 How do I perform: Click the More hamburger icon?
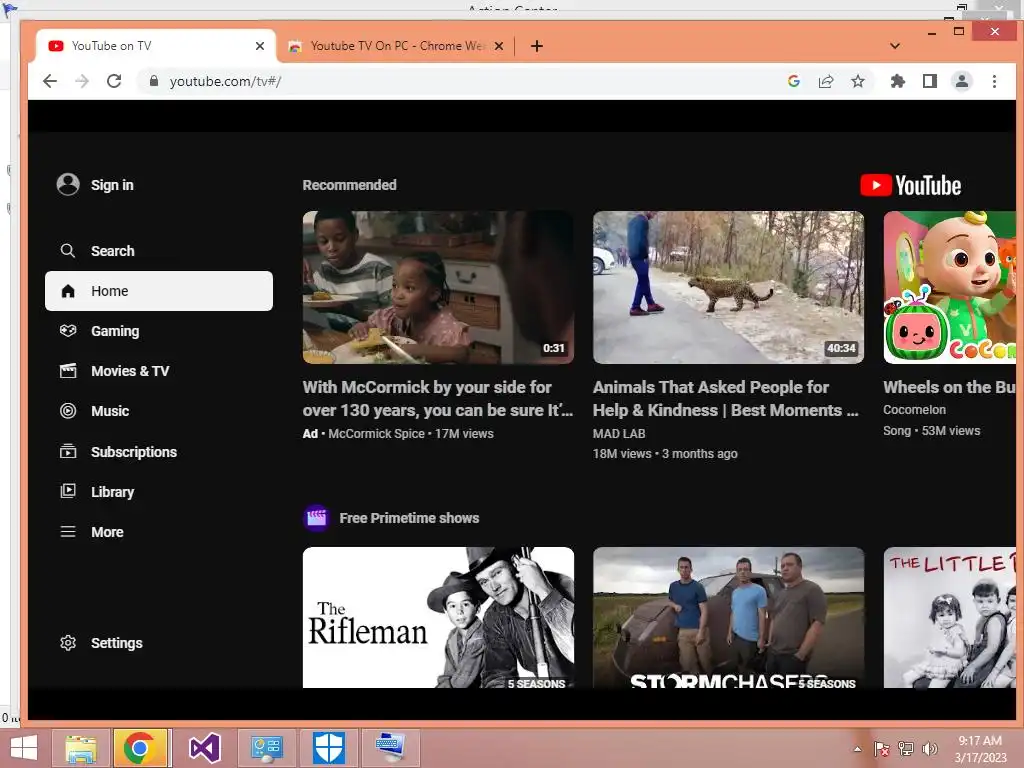click(x=68, y=532)
